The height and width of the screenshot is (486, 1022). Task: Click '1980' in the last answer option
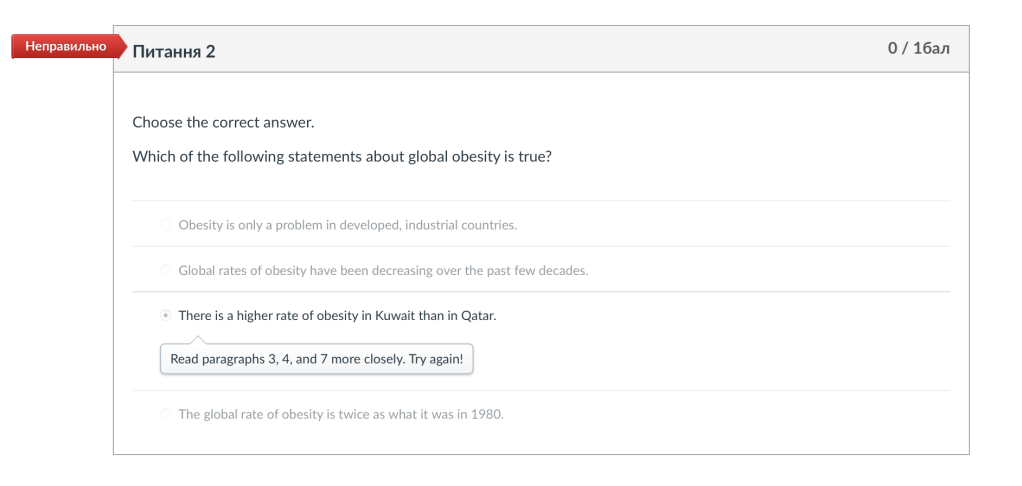[x=486, y=415]
